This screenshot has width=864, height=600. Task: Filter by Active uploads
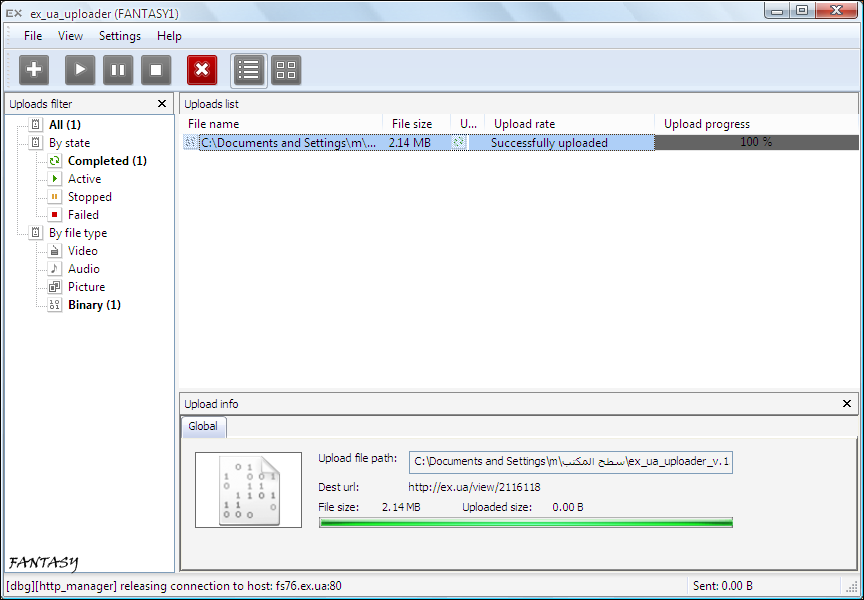tap(84, 179)
